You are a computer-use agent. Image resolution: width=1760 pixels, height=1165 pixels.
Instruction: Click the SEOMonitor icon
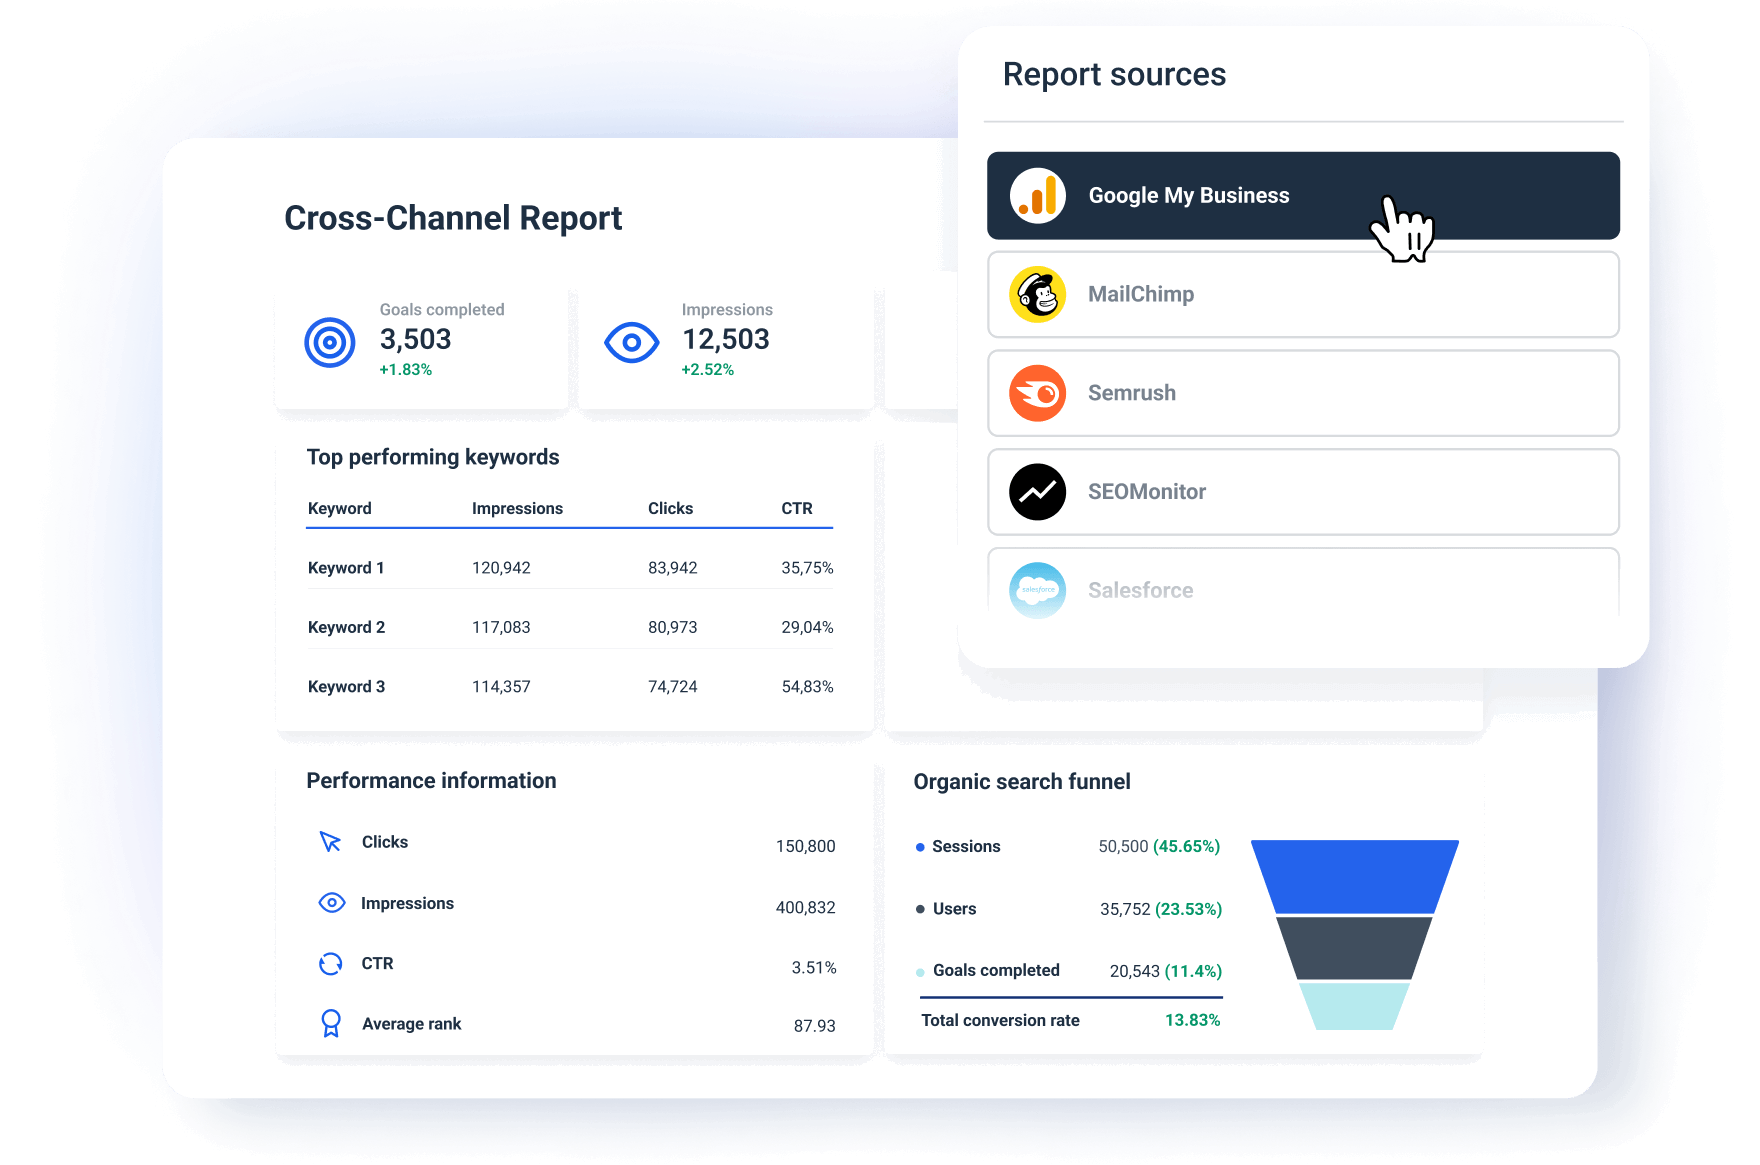click(1037, 492)
